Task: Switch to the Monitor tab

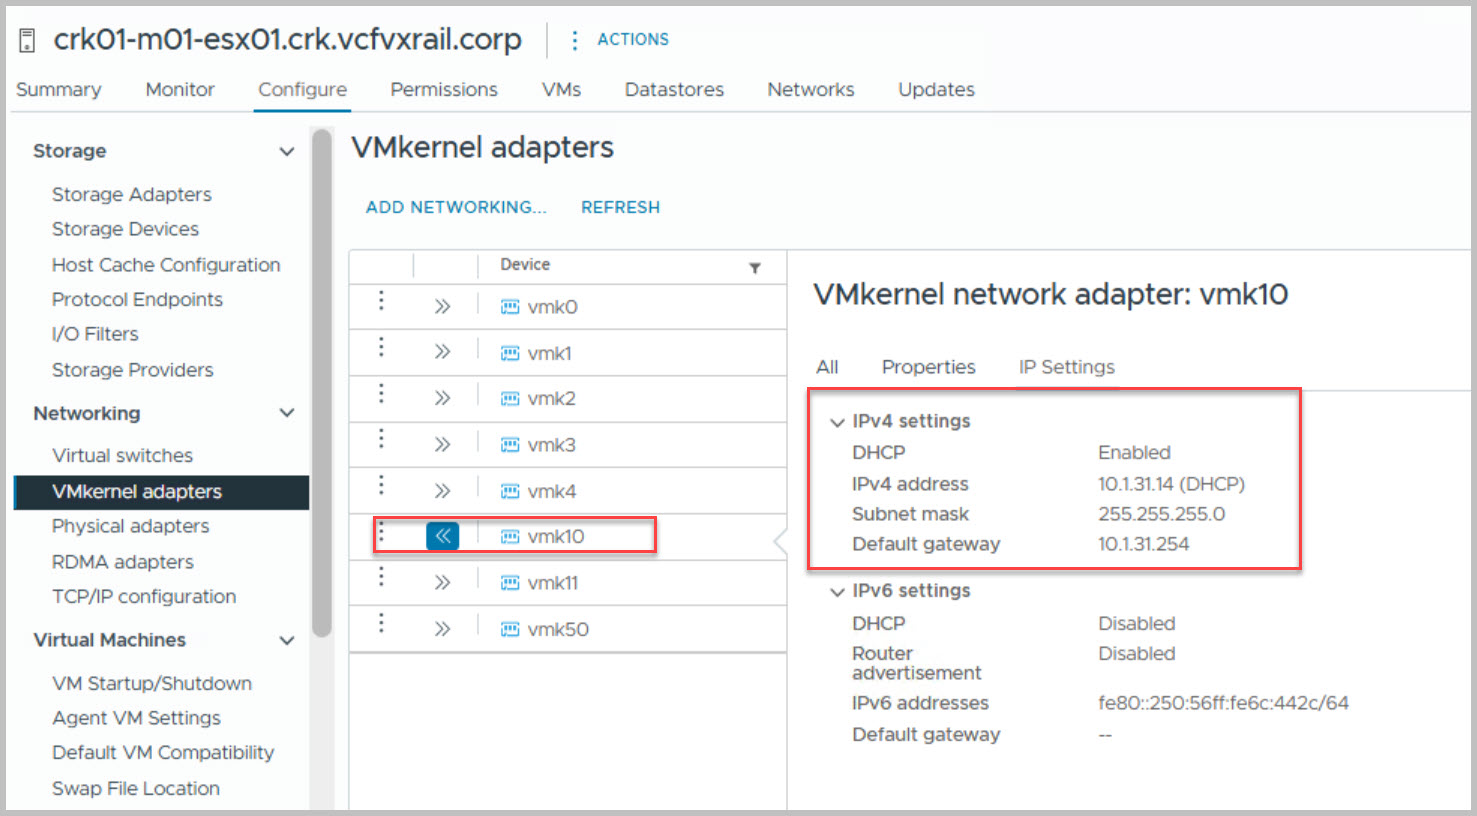Action: click(180, 89)
